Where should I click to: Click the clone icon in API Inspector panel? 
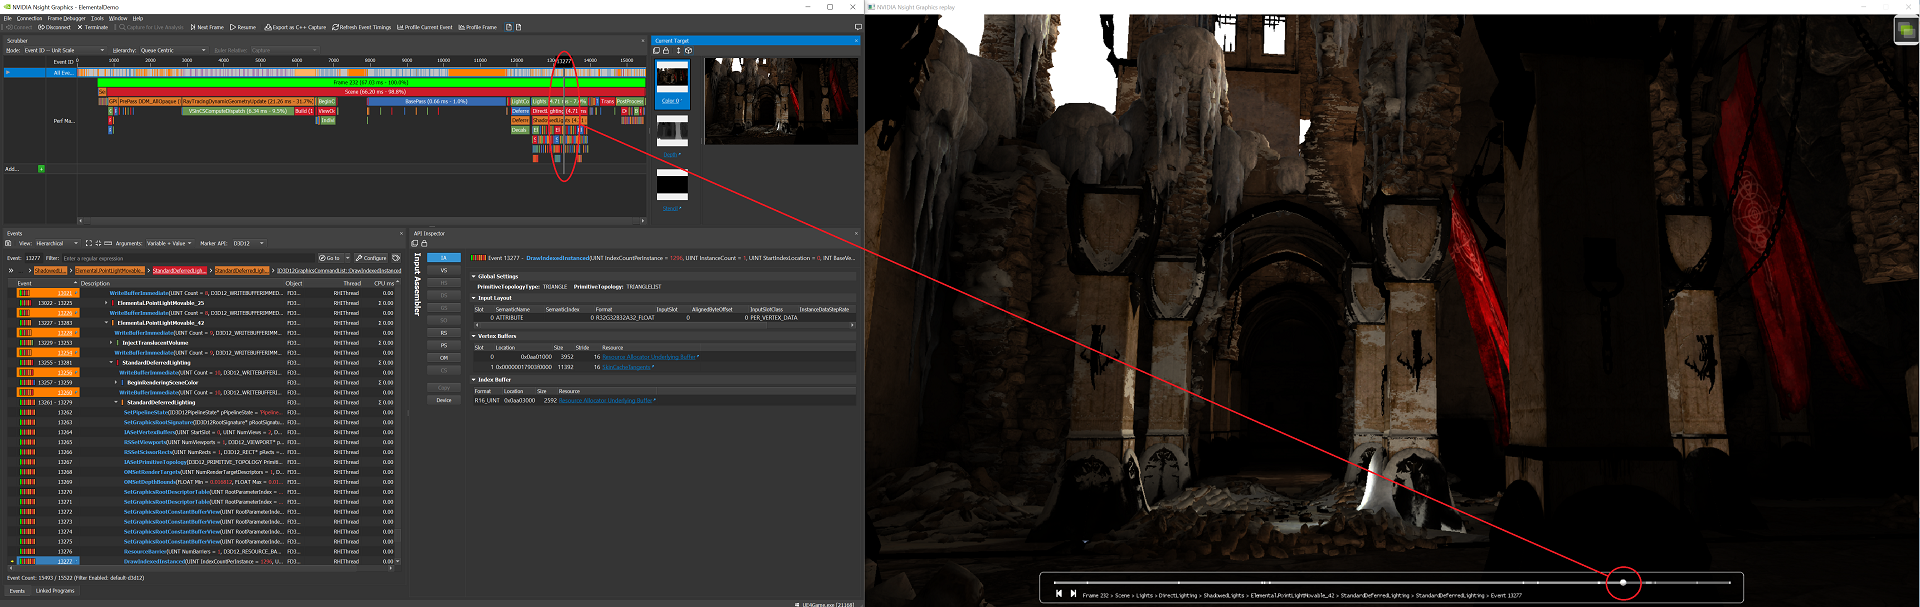415,243
